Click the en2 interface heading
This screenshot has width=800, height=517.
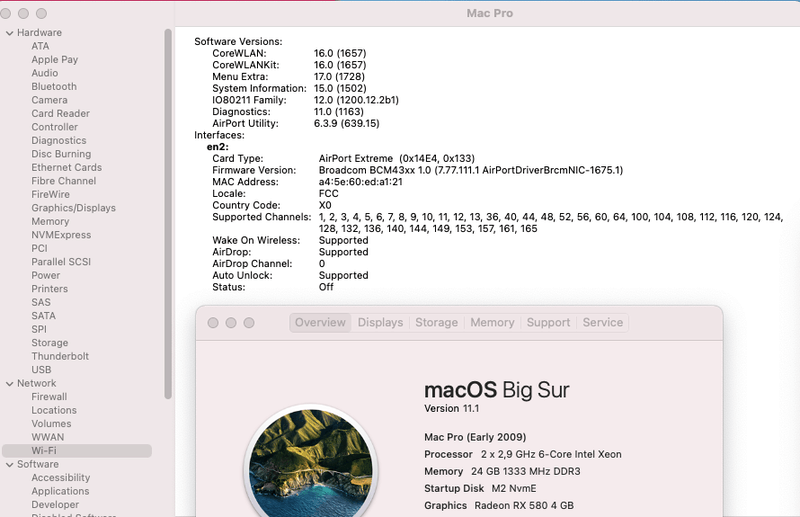click(x=218, y=147)
